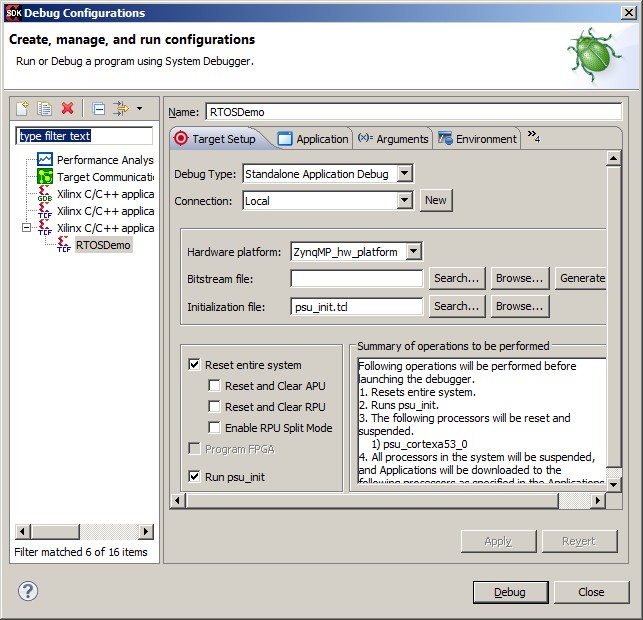
Task: Open the Hardware platform dropdown
Action: point(414,251)
